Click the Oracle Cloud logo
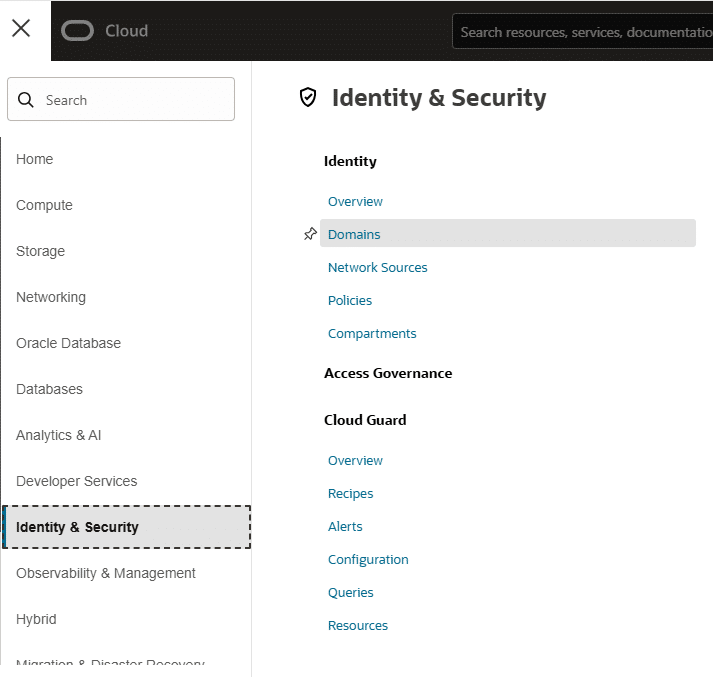The height and width of the screenshot is (677, 713). 77,31
